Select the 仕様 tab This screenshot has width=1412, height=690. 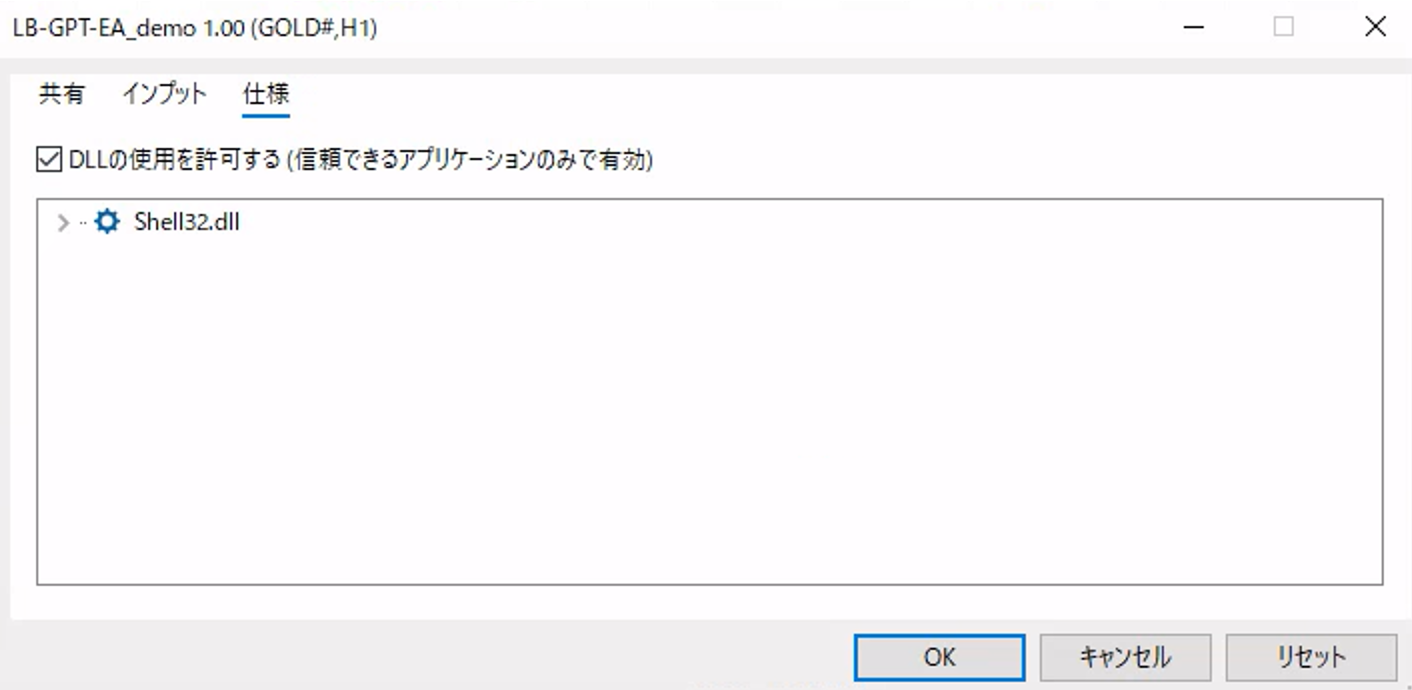[266, 95]
